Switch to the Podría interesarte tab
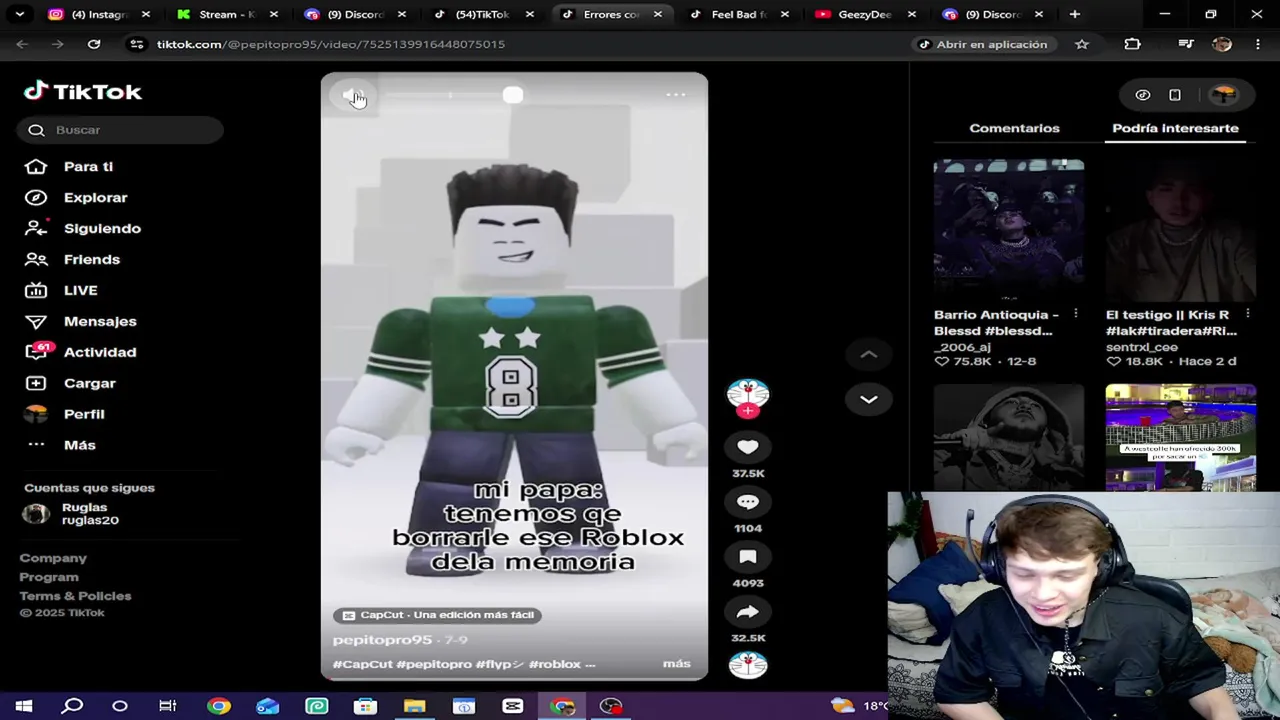1280x720 pixels. (1175, 128)
